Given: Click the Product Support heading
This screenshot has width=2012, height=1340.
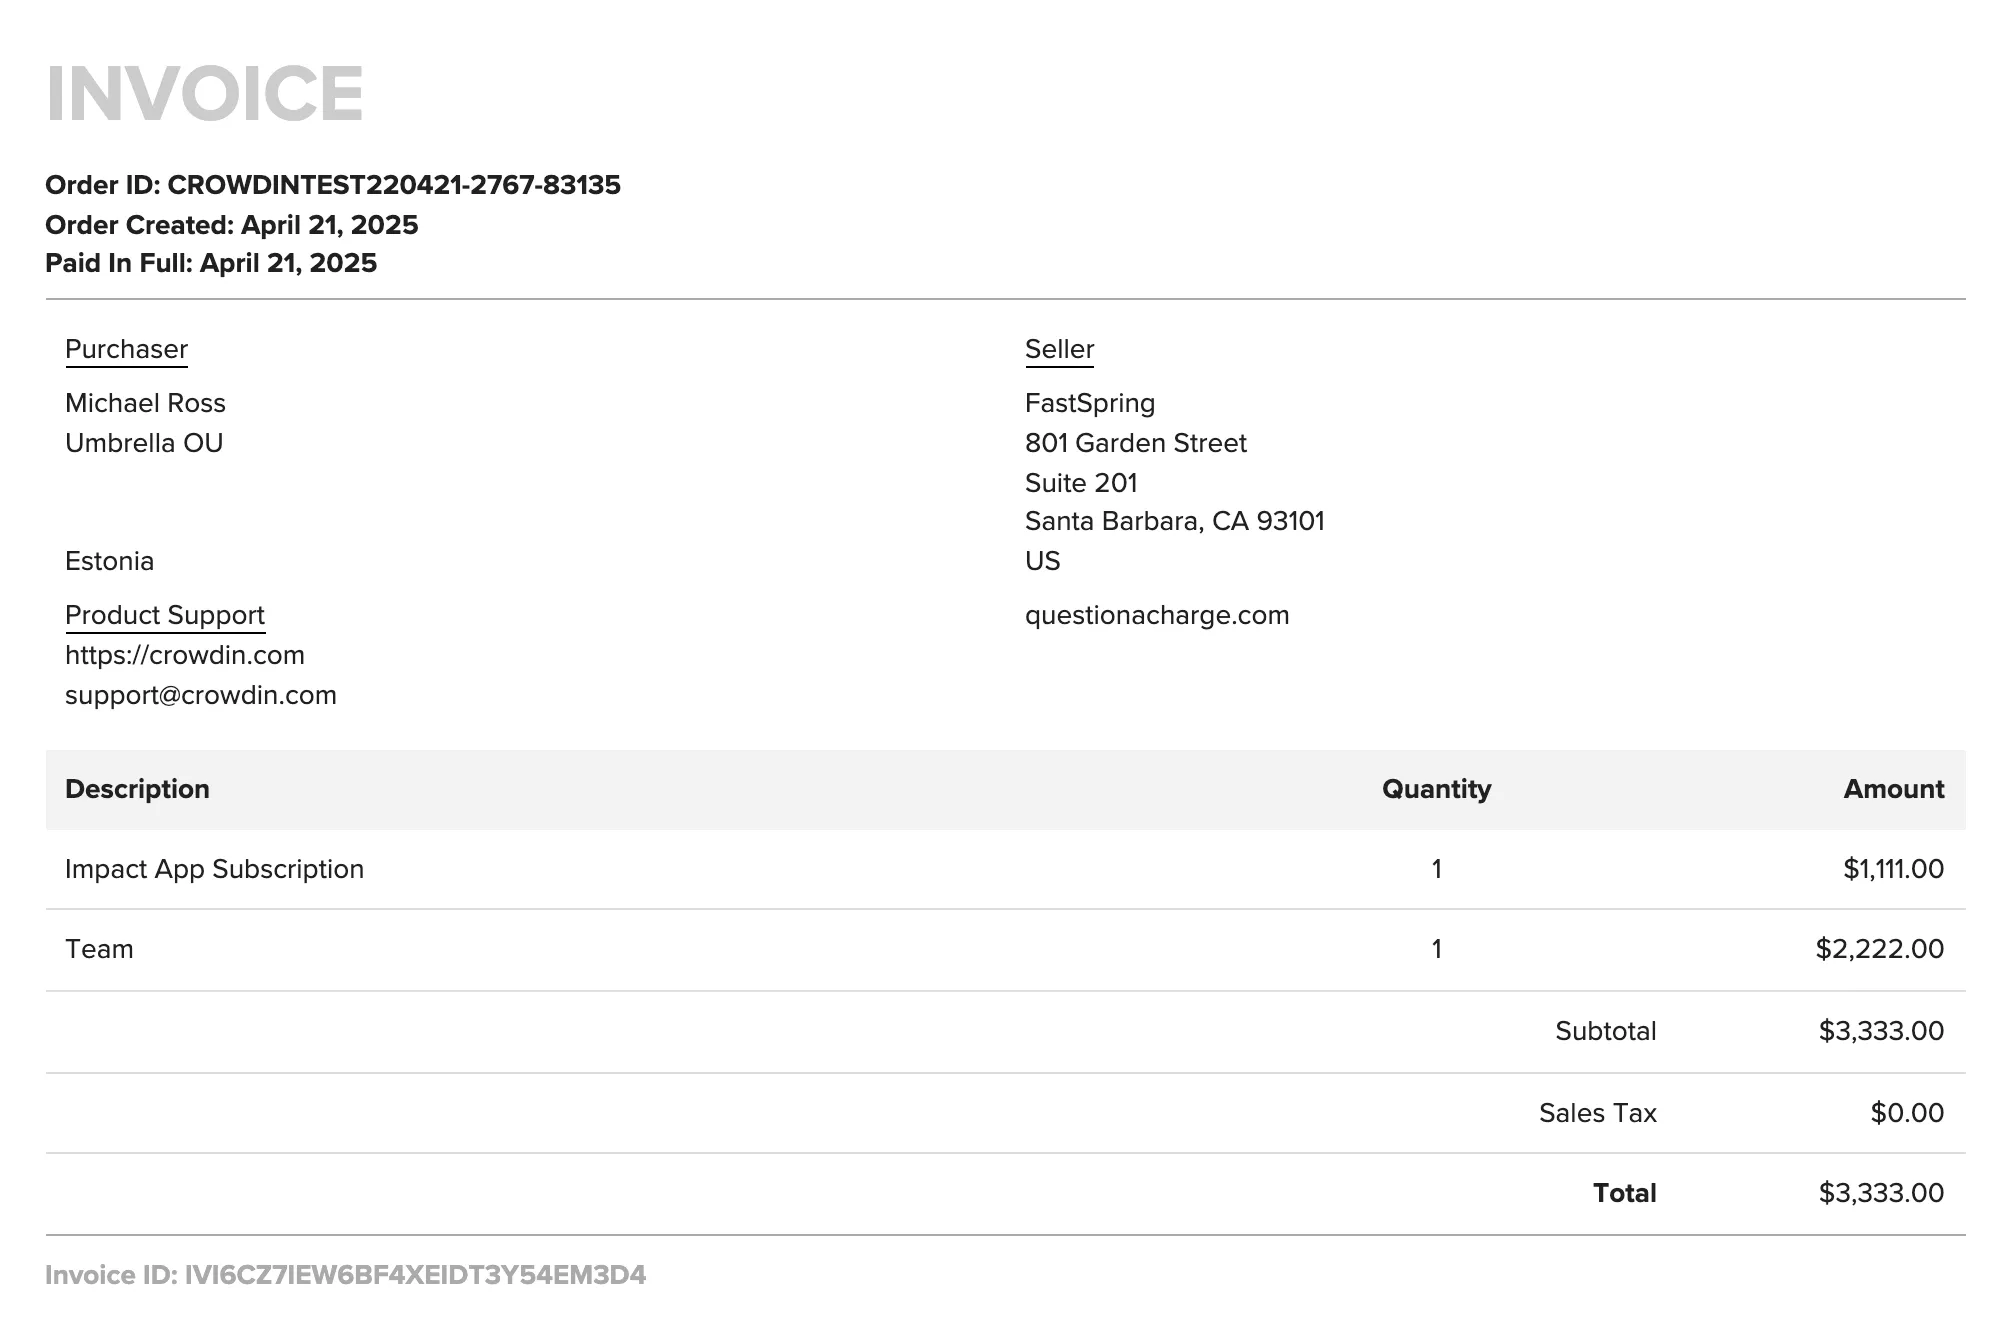Looking at the screenshot, I should coord(165,614).
